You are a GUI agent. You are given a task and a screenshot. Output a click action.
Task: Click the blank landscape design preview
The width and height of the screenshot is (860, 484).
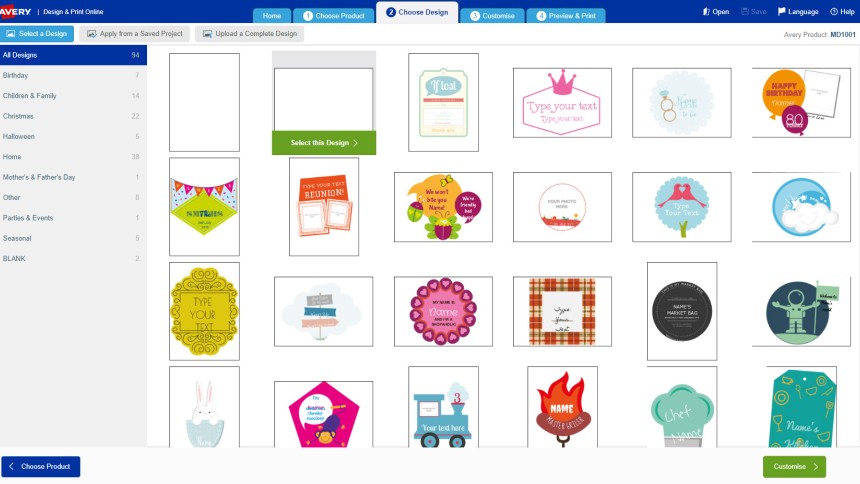pyautogui.click(x=324, y=99)
